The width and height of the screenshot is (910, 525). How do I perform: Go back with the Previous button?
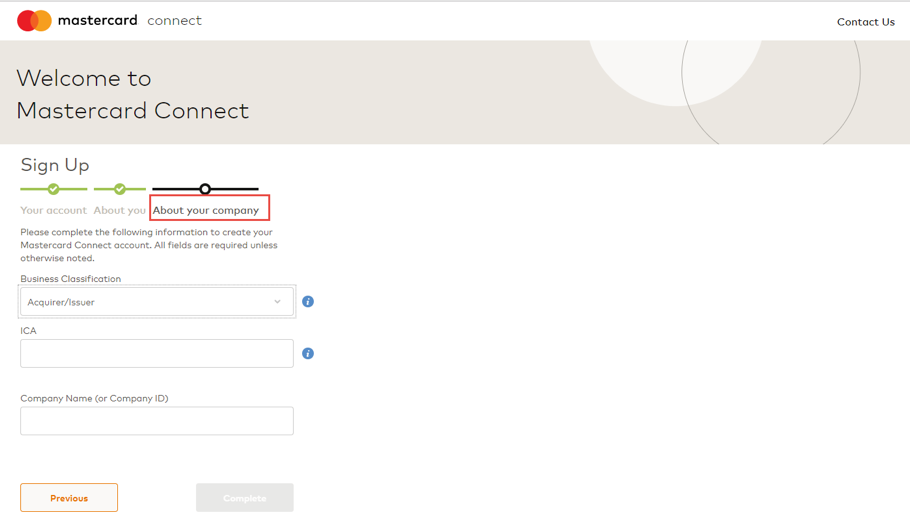(x=69, y=498)
